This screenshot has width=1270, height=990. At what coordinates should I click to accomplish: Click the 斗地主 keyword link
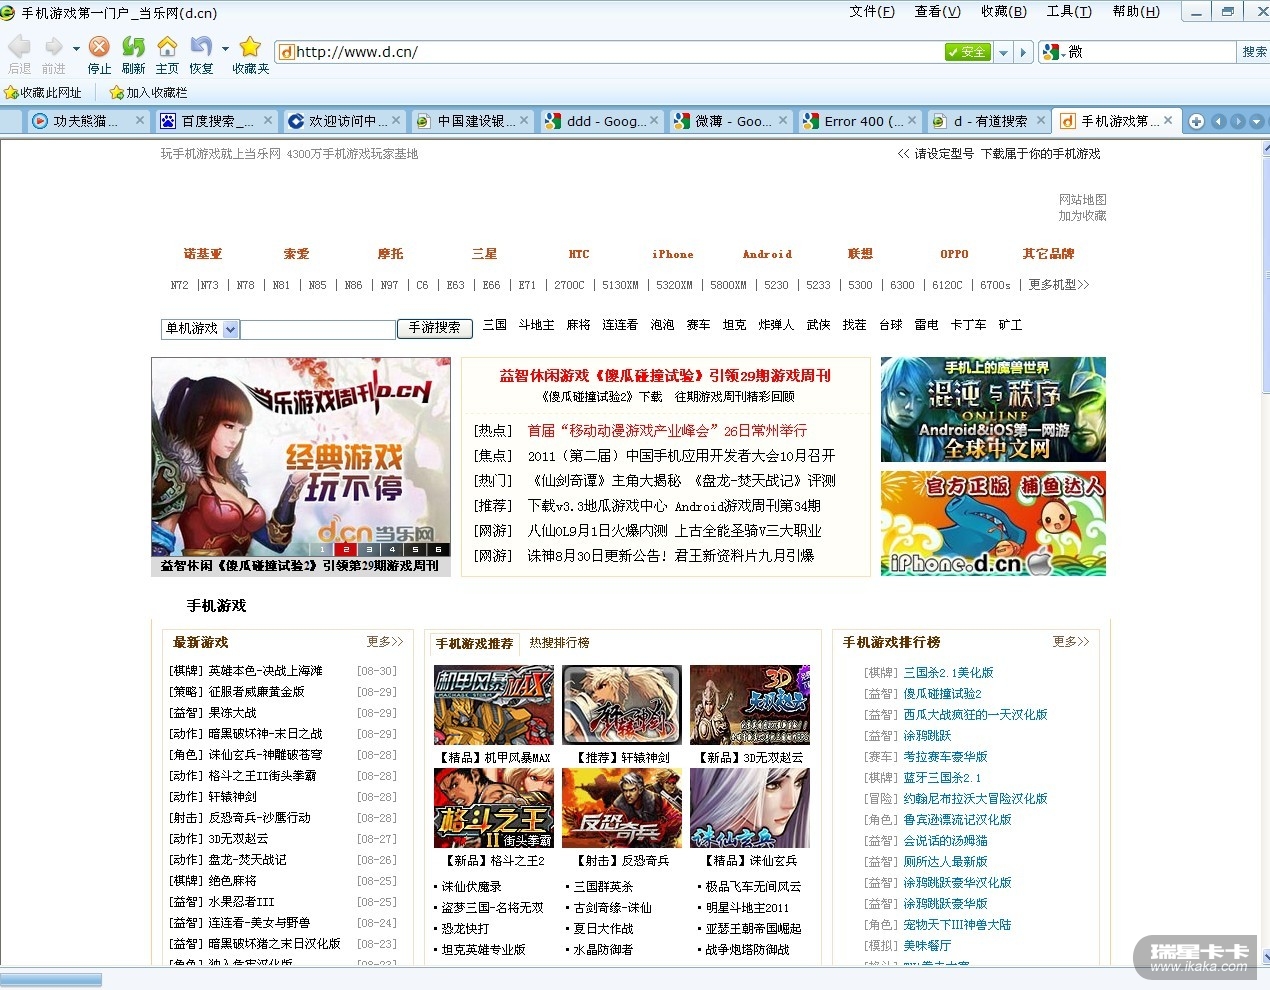(x=536, y=325)
